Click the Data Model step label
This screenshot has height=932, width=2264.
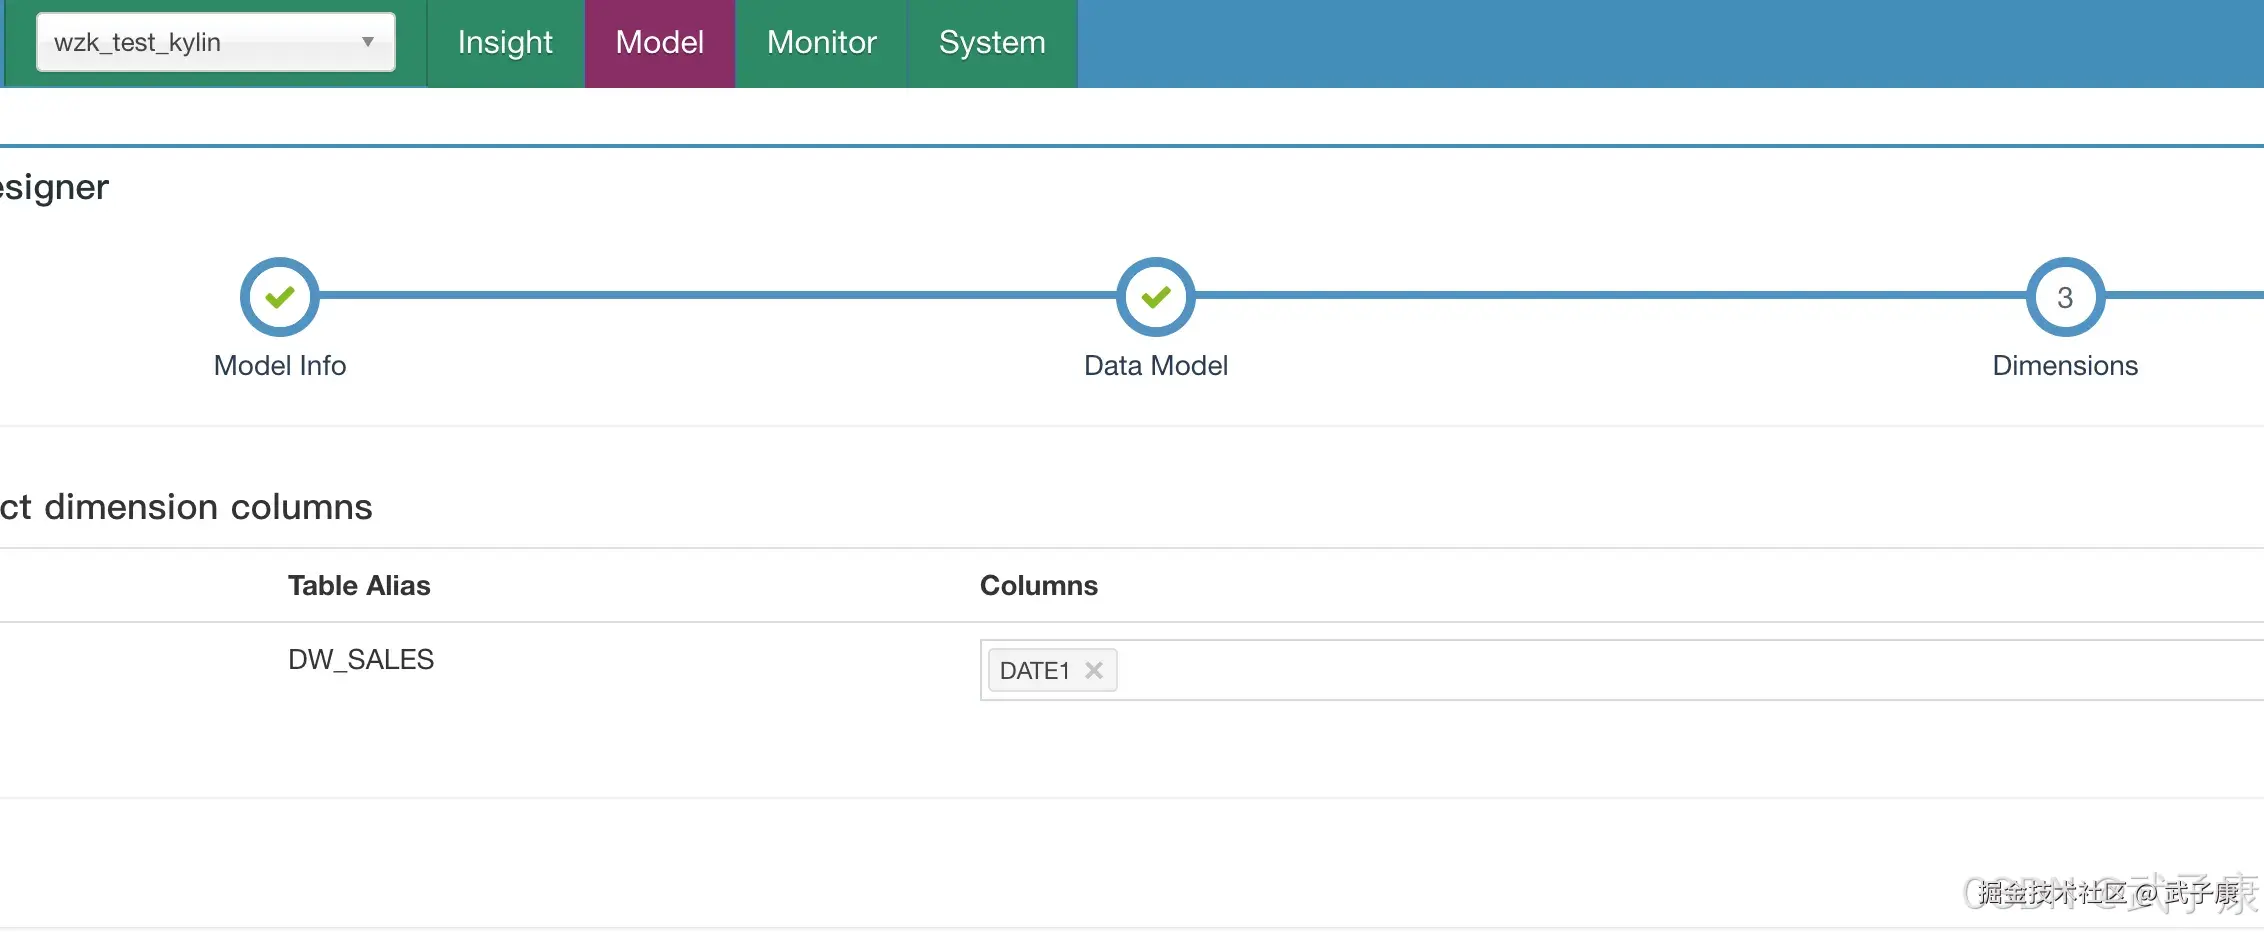click(x=1156, y=366)
